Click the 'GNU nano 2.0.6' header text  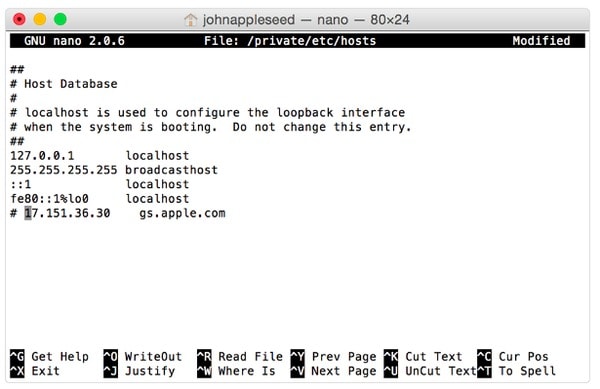(74, 41)
